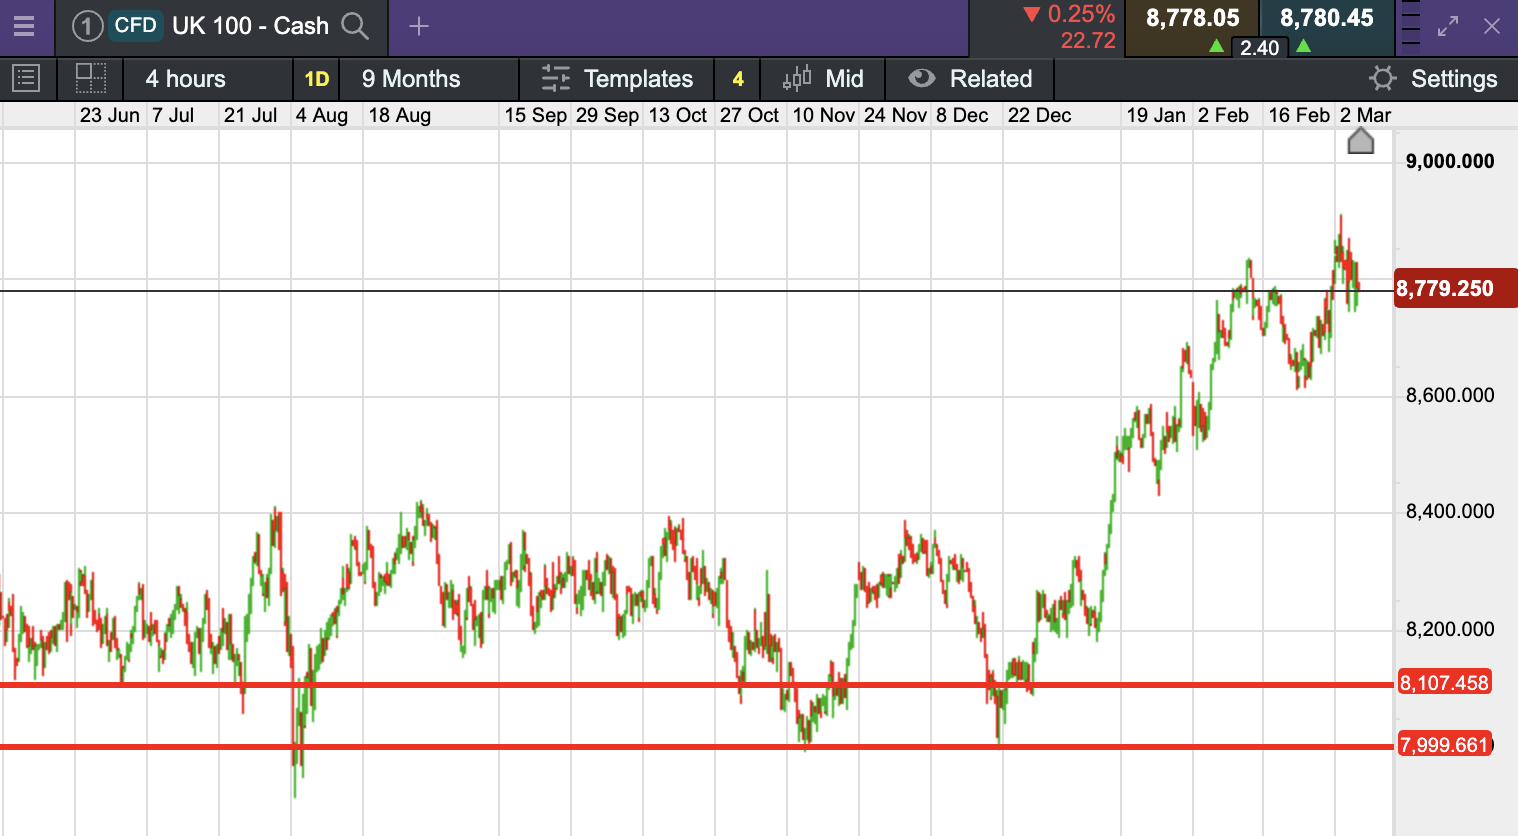Click the 8,600.000 price axis label

click(1450, 396)
